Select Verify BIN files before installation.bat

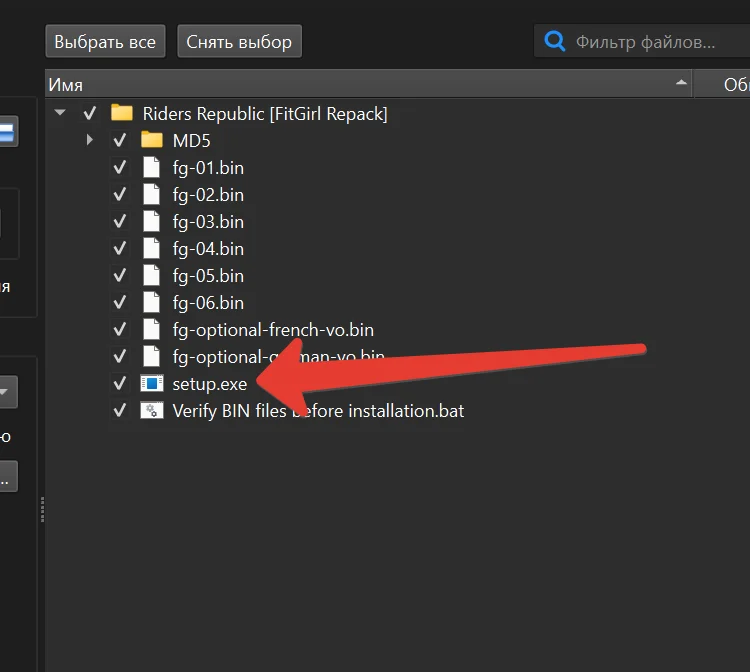[x=318, y=410]
